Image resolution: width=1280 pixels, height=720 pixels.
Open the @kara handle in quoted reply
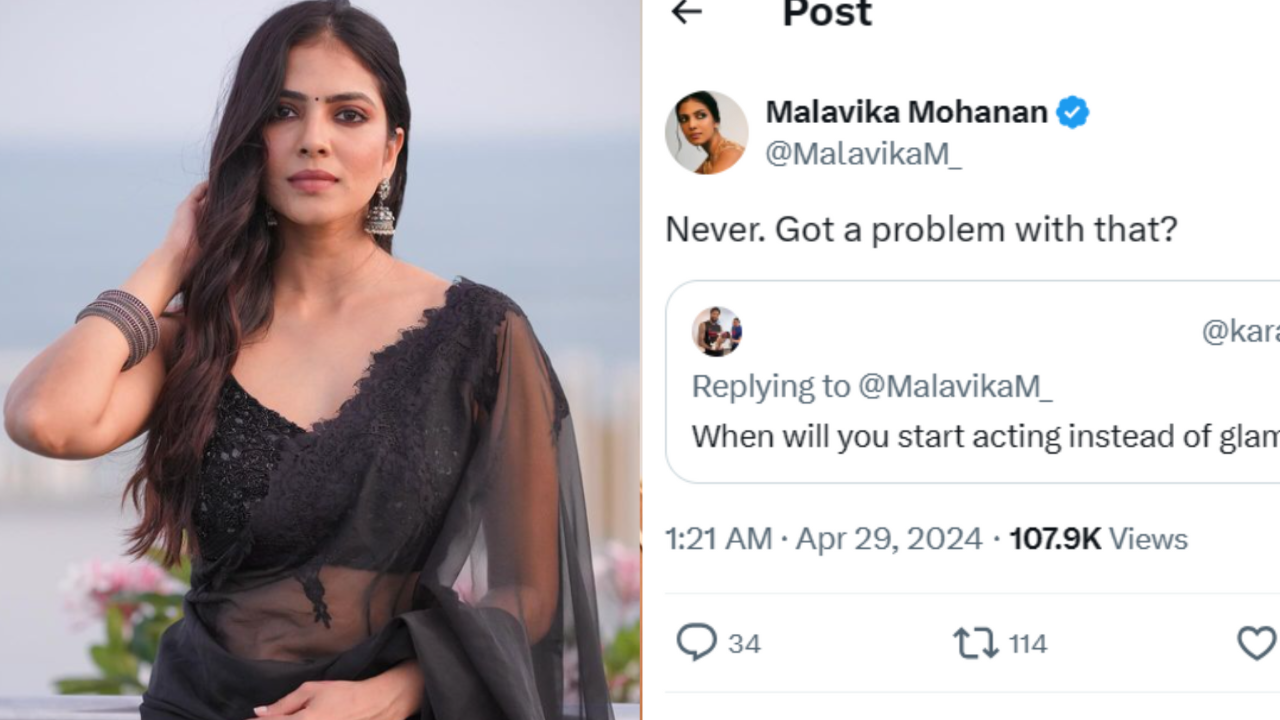pos(1240,332)
